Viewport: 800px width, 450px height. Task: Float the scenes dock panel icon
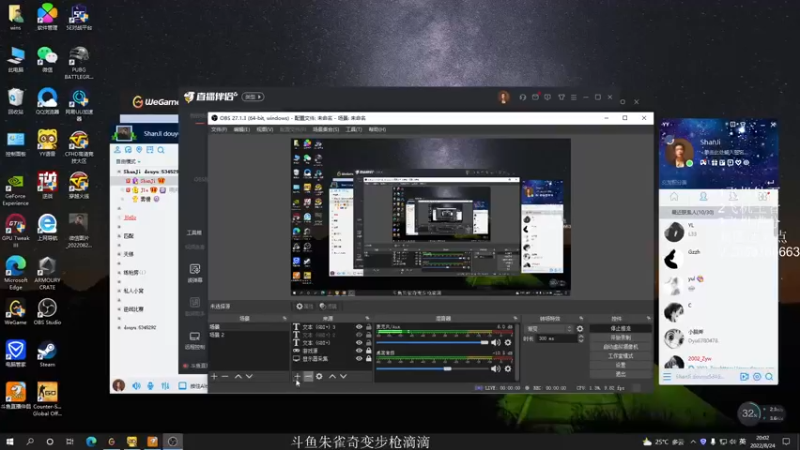285,318
